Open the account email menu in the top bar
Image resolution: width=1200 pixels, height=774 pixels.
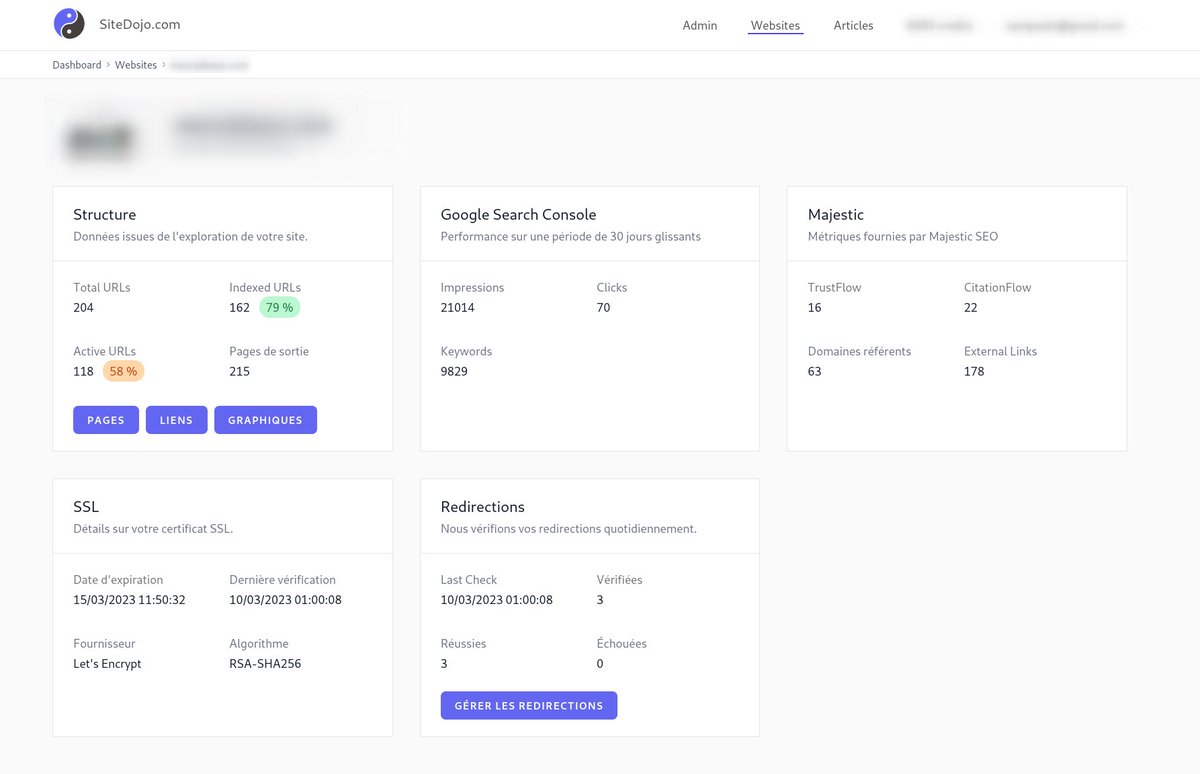tap(1065, 26)
